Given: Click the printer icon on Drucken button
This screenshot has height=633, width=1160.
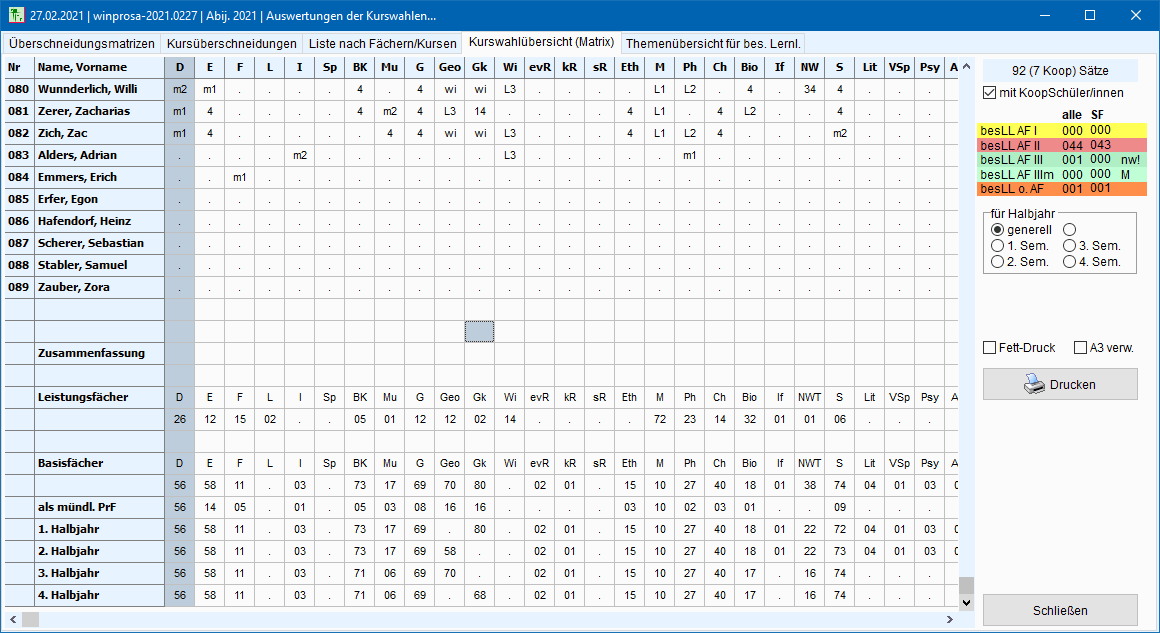Looking at the screenshot, I should 1034,384.
